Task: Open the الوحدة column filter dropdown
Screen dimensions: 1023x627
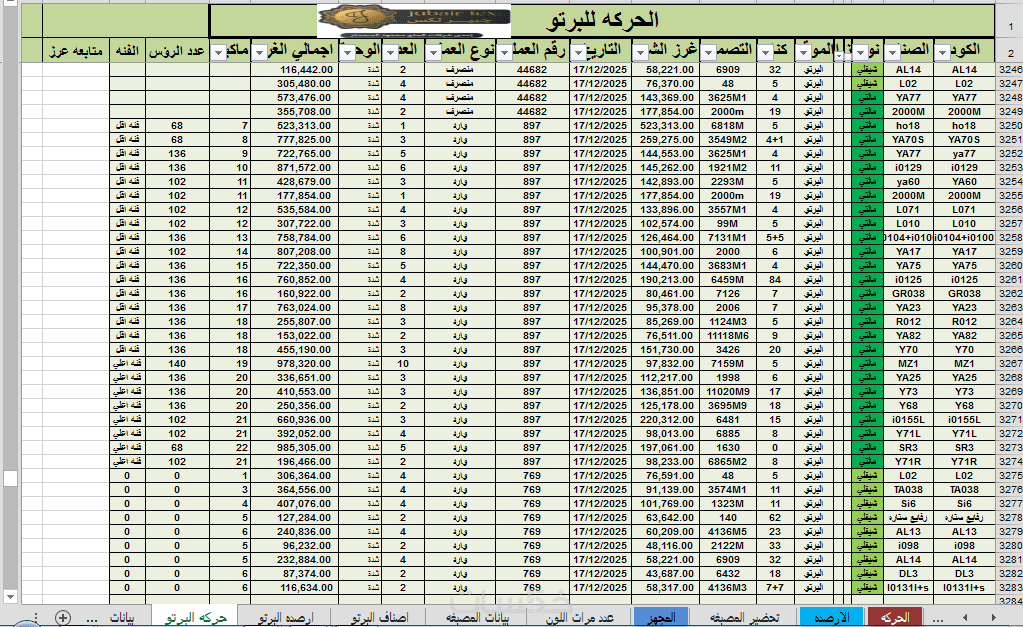Action: [348, 52]
